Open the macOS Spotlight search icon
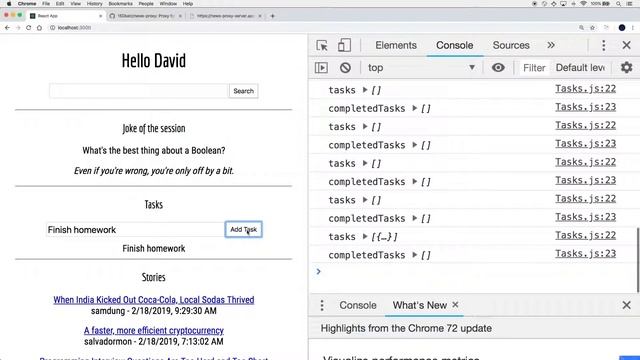Screen dimensions: 640x360 click(x=619, y=4)
